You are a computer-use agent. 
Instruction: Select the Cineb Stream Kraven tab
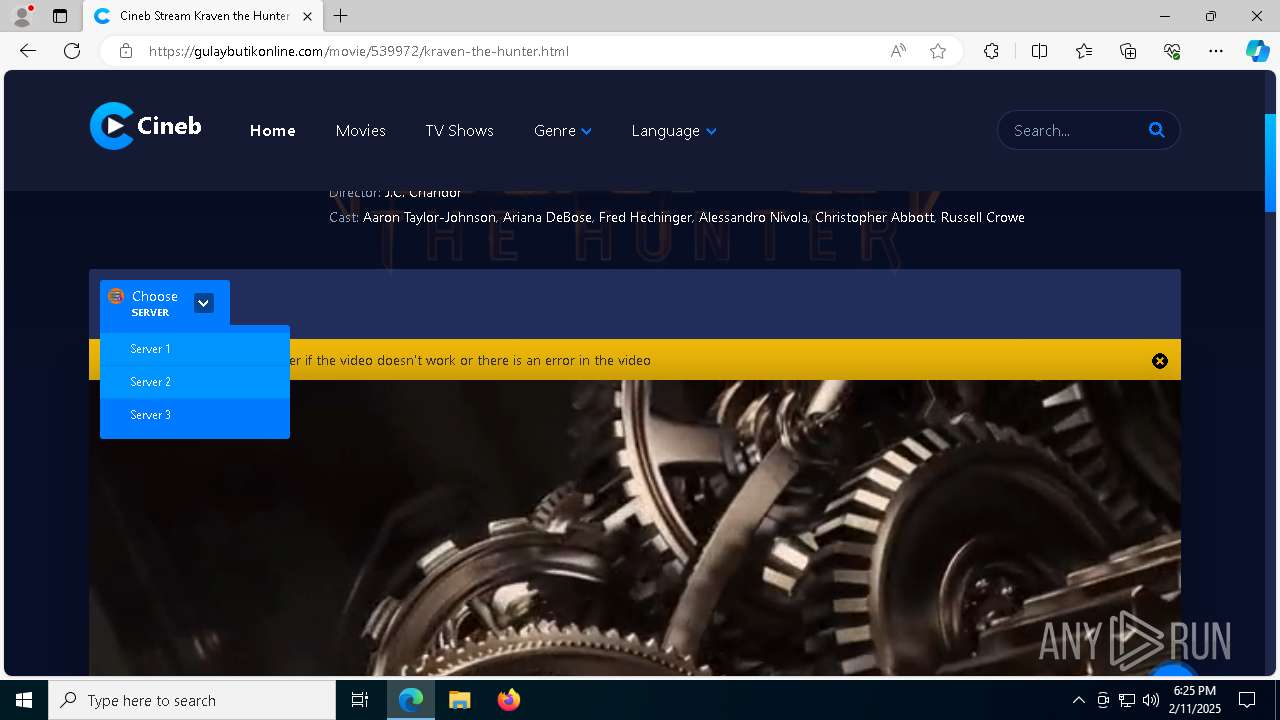point(203,16)
